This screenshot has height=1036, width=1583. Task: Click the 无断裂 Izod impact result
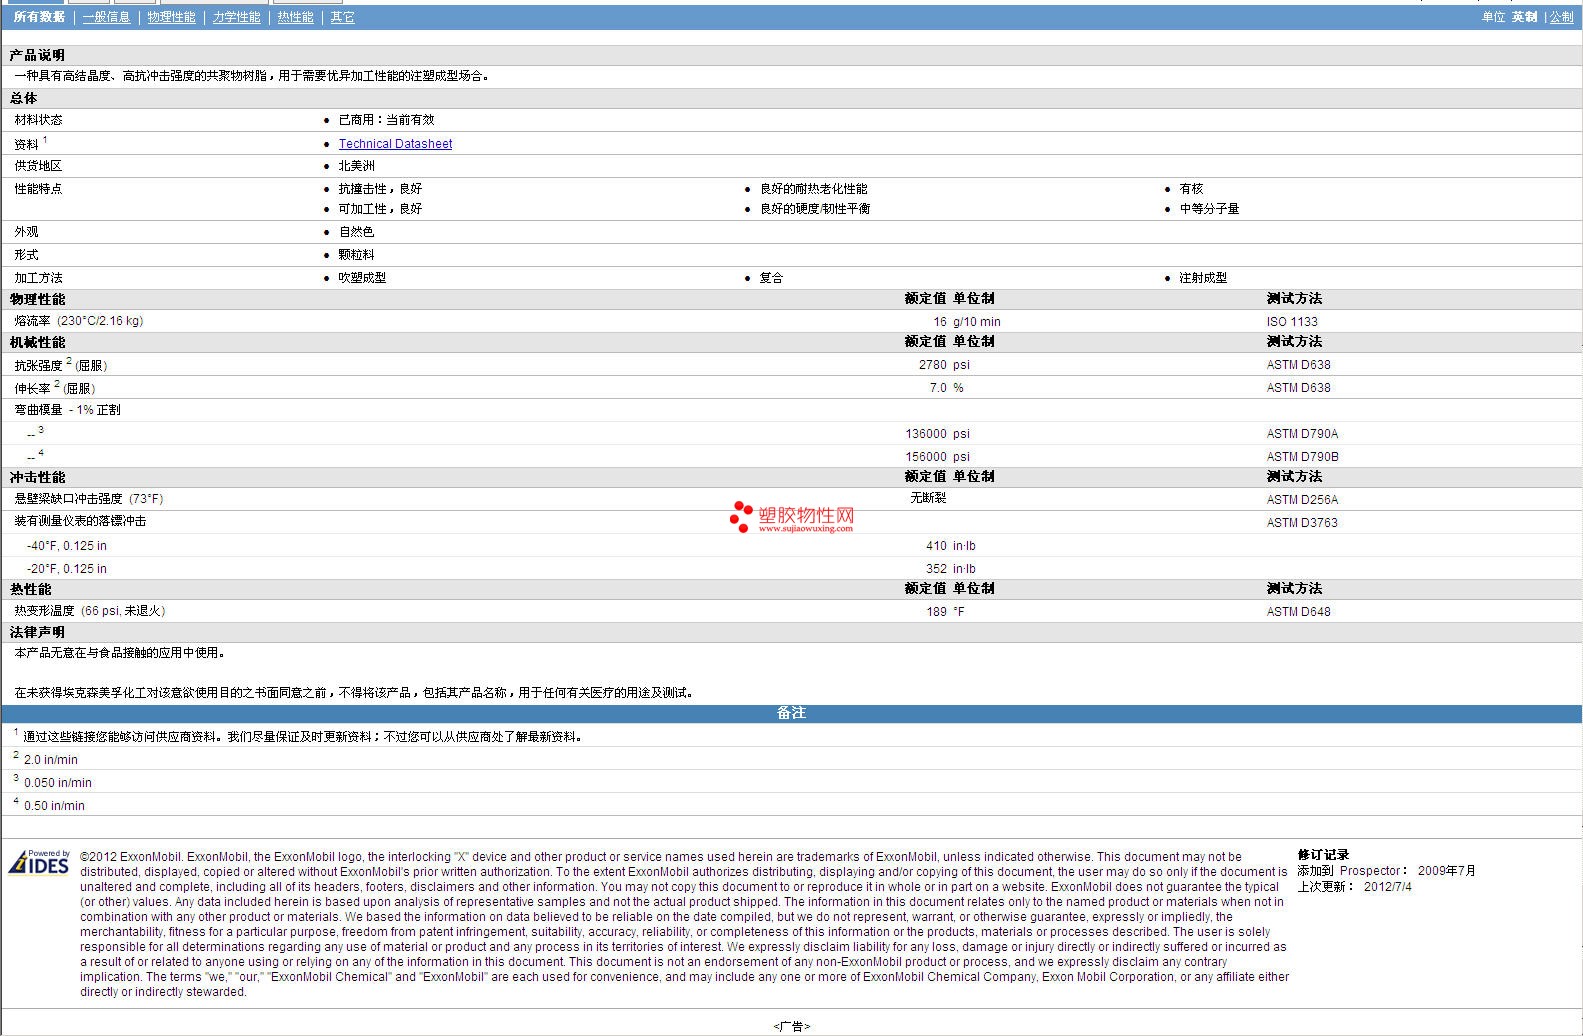pos(928,498)
